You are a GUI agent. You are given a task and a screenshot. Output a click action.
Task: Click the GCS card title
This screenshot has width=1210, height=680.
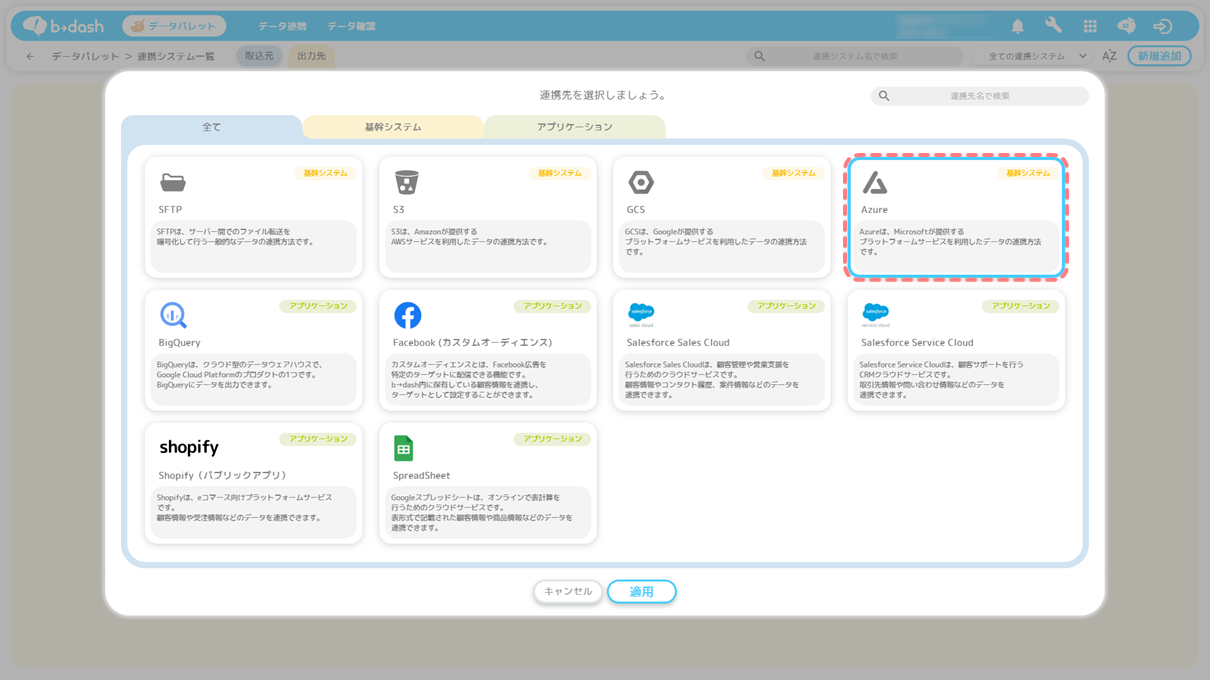(x=636, y=210)
